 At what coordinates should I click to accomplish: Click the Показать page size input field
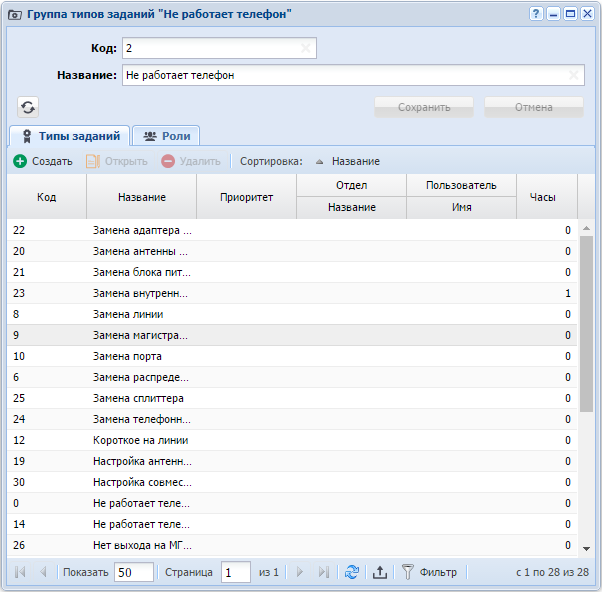coord(134,572)
